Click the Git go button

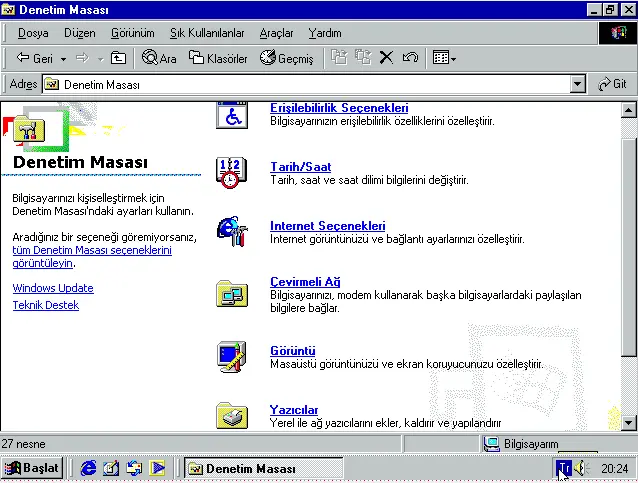pyautogui.click(x=612, y=84)
